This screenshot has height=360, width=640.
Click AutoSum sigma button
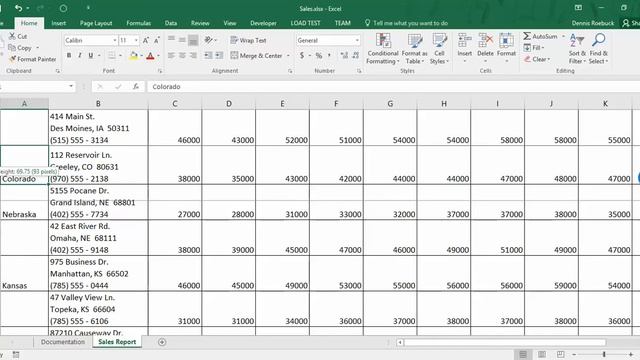coord(540,36)
